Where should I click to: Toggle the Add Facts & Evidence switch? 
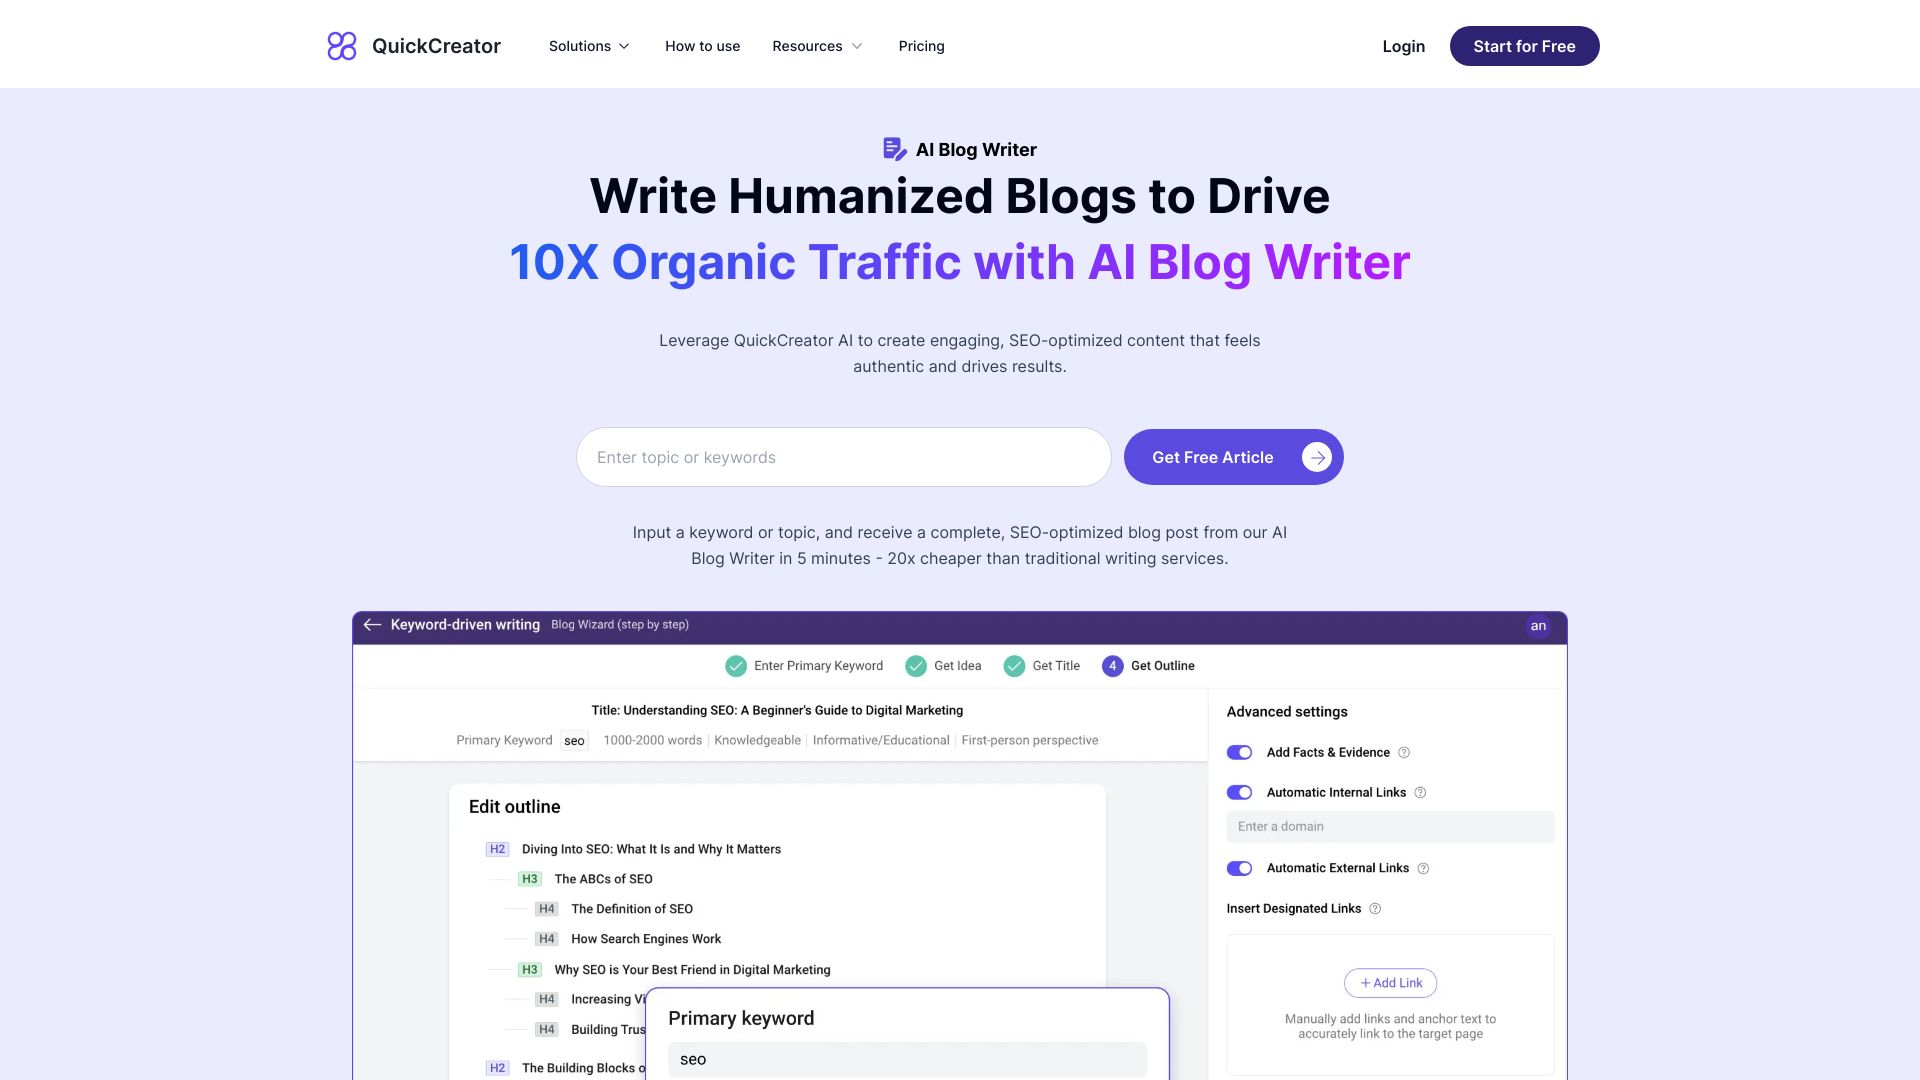point(1240,752)
